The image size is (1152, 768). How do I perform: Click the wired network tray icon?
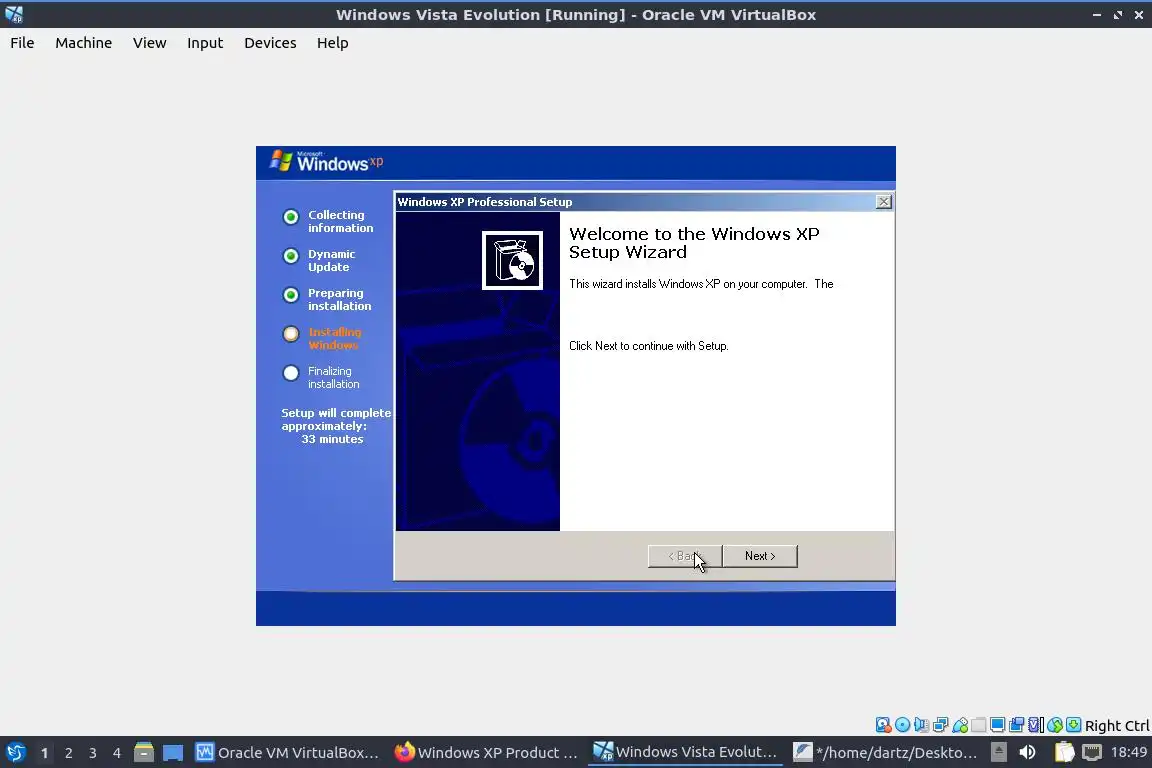pyautogui.click(x=1092, y=752)
